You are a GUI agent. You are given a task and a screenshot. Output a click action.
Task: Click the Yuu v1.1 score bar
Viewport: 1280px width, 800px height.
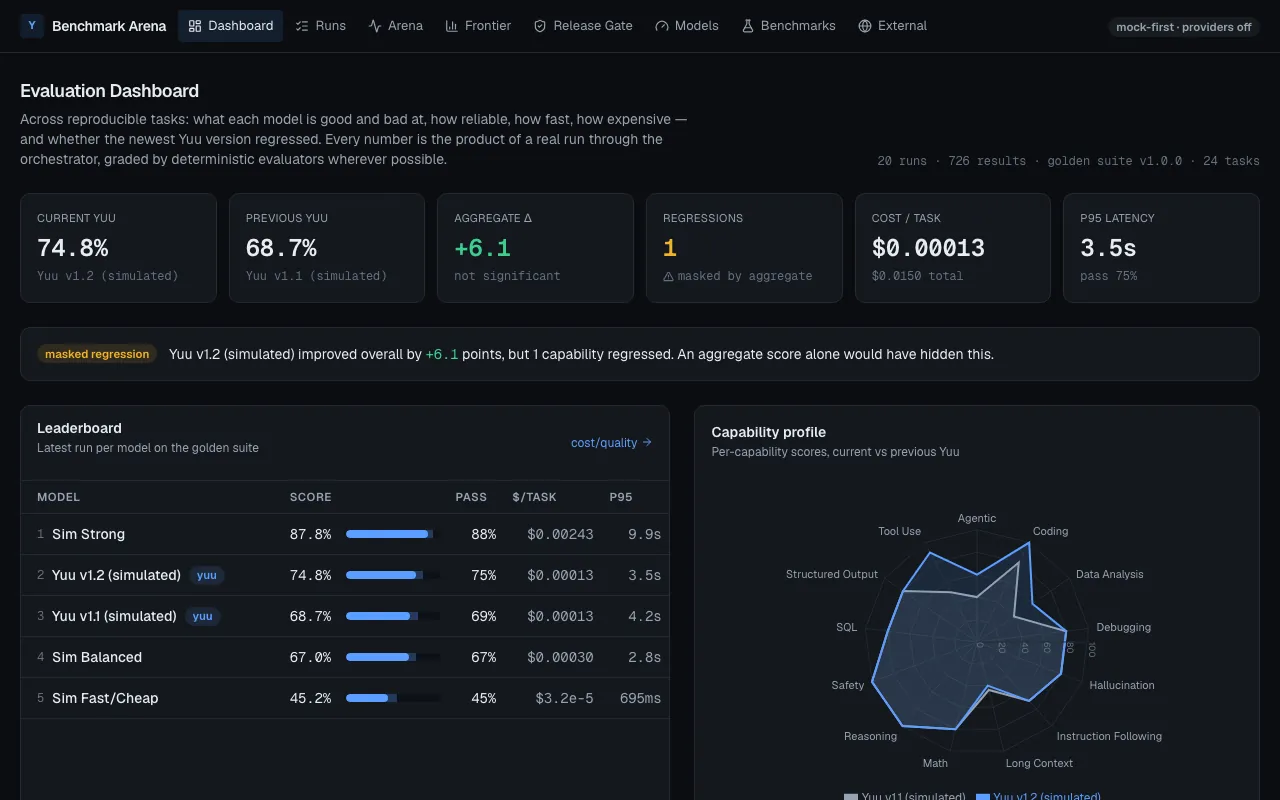pos(393,616)
